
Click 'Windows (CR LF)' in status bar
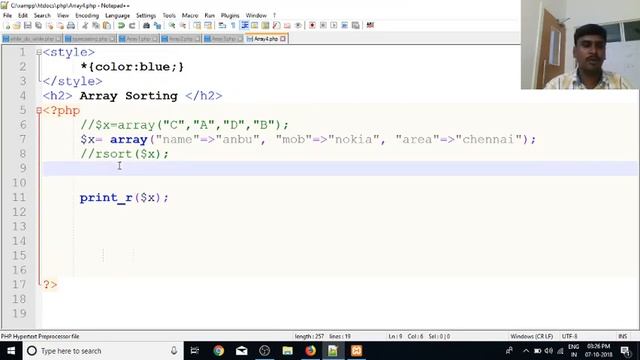[x=531, y=336]
